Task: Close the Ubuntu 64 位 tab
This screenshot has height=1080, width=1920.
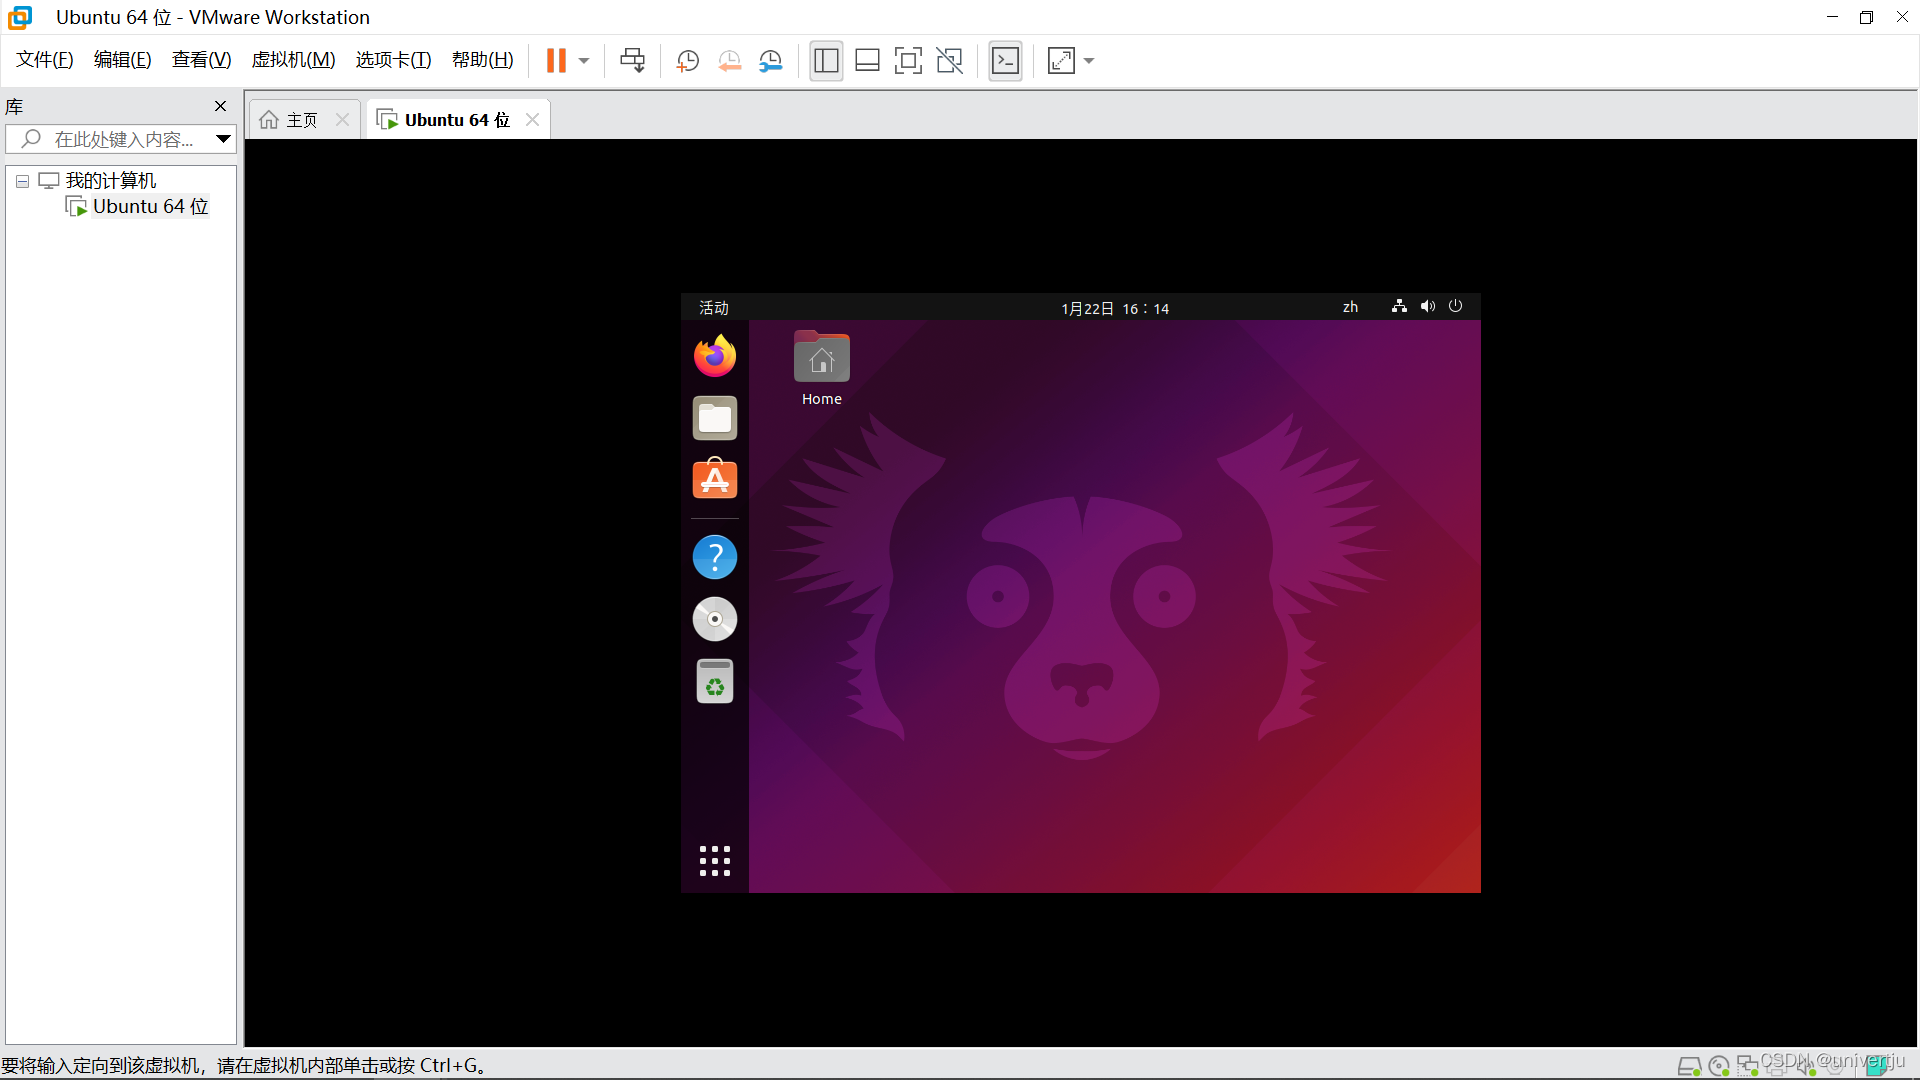Action: (x=533, y=120)
